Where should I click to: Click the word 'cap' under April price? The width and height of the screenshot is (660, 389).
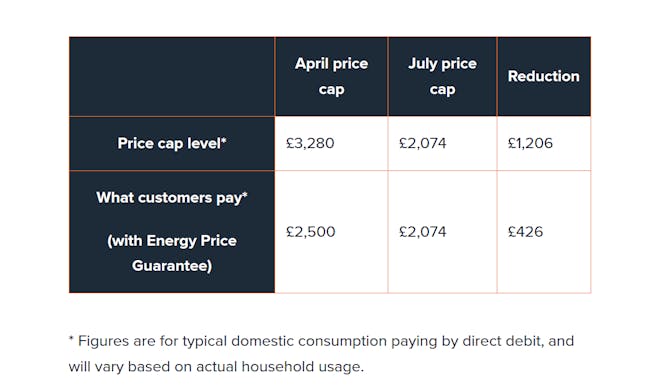[331, 90]
